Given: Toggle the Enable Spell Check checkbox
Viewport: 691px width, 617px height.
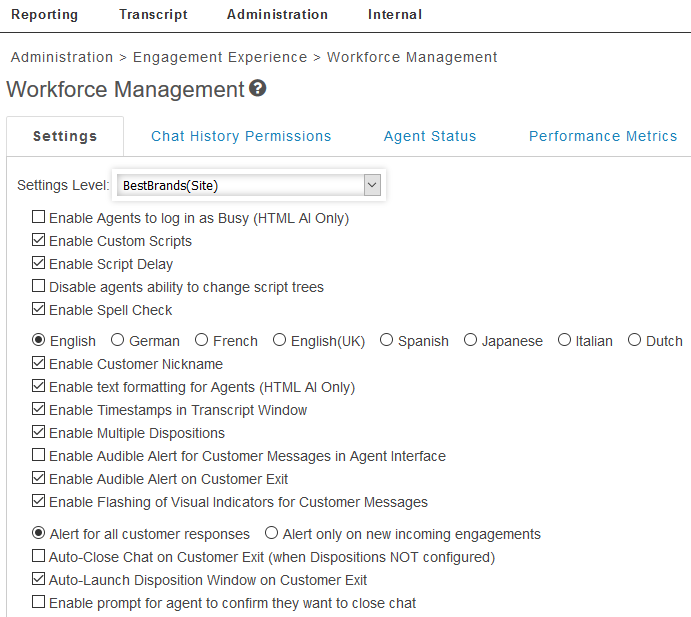Looking at the screenshot, I should click(39, 309).
